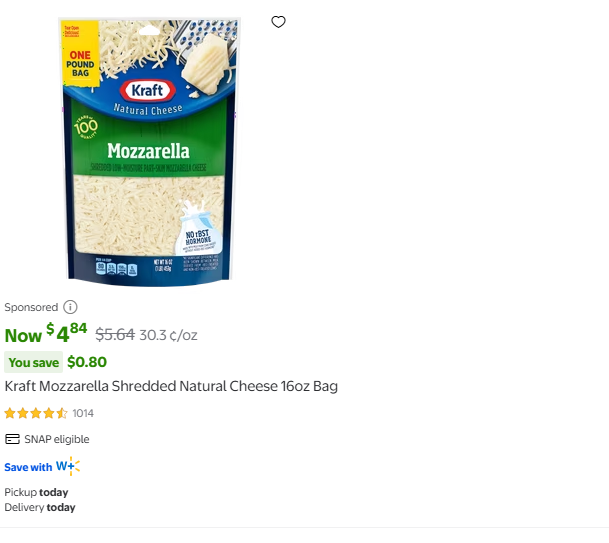
Task: Click the One Pound Bag yellow label
Action: pyautogui.click(x=80, y=54)
